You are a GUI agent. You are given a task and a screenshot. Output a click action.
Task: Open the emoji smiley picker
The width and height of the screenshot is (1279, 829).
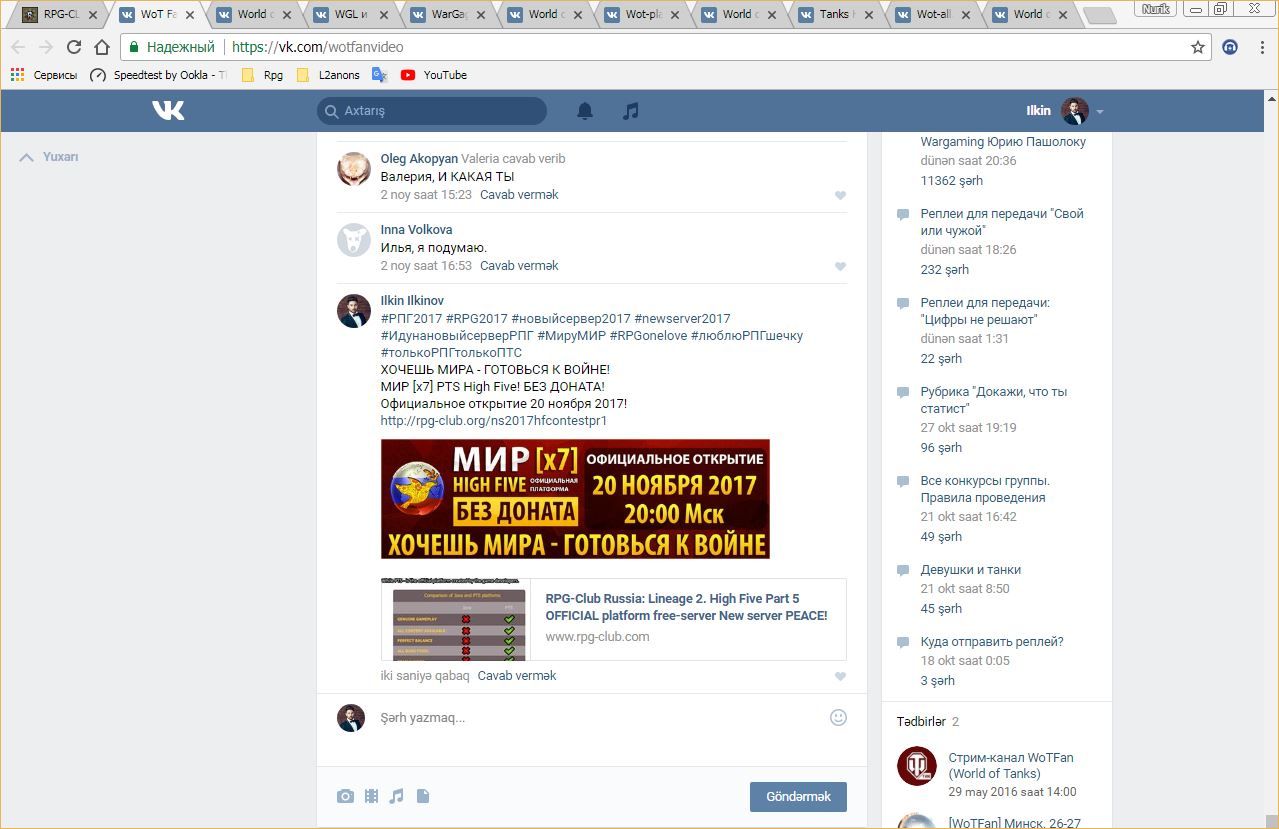tap(838, 717)
